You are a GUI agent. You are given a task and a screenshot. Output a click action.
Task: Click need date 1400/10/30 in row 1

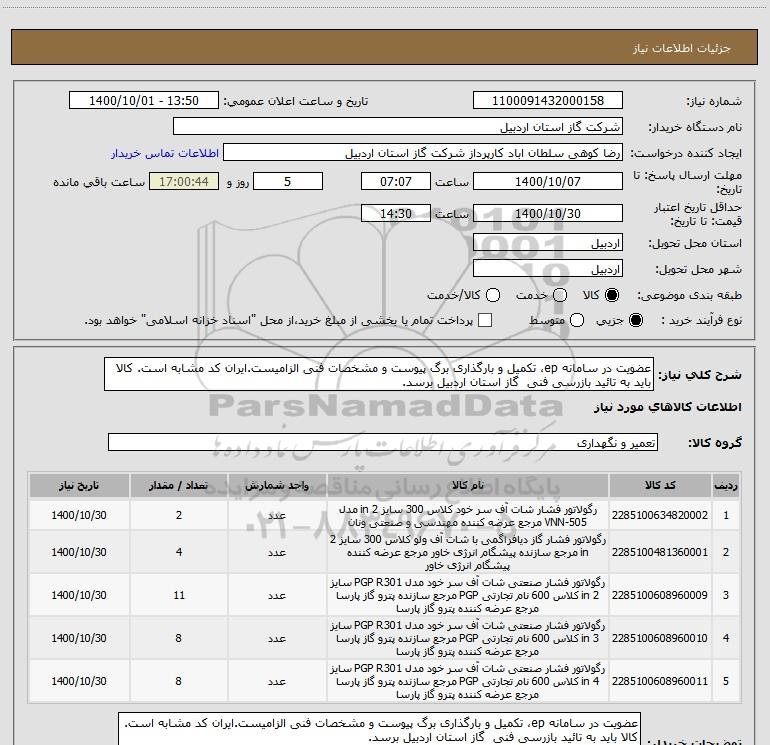[79, 515]
